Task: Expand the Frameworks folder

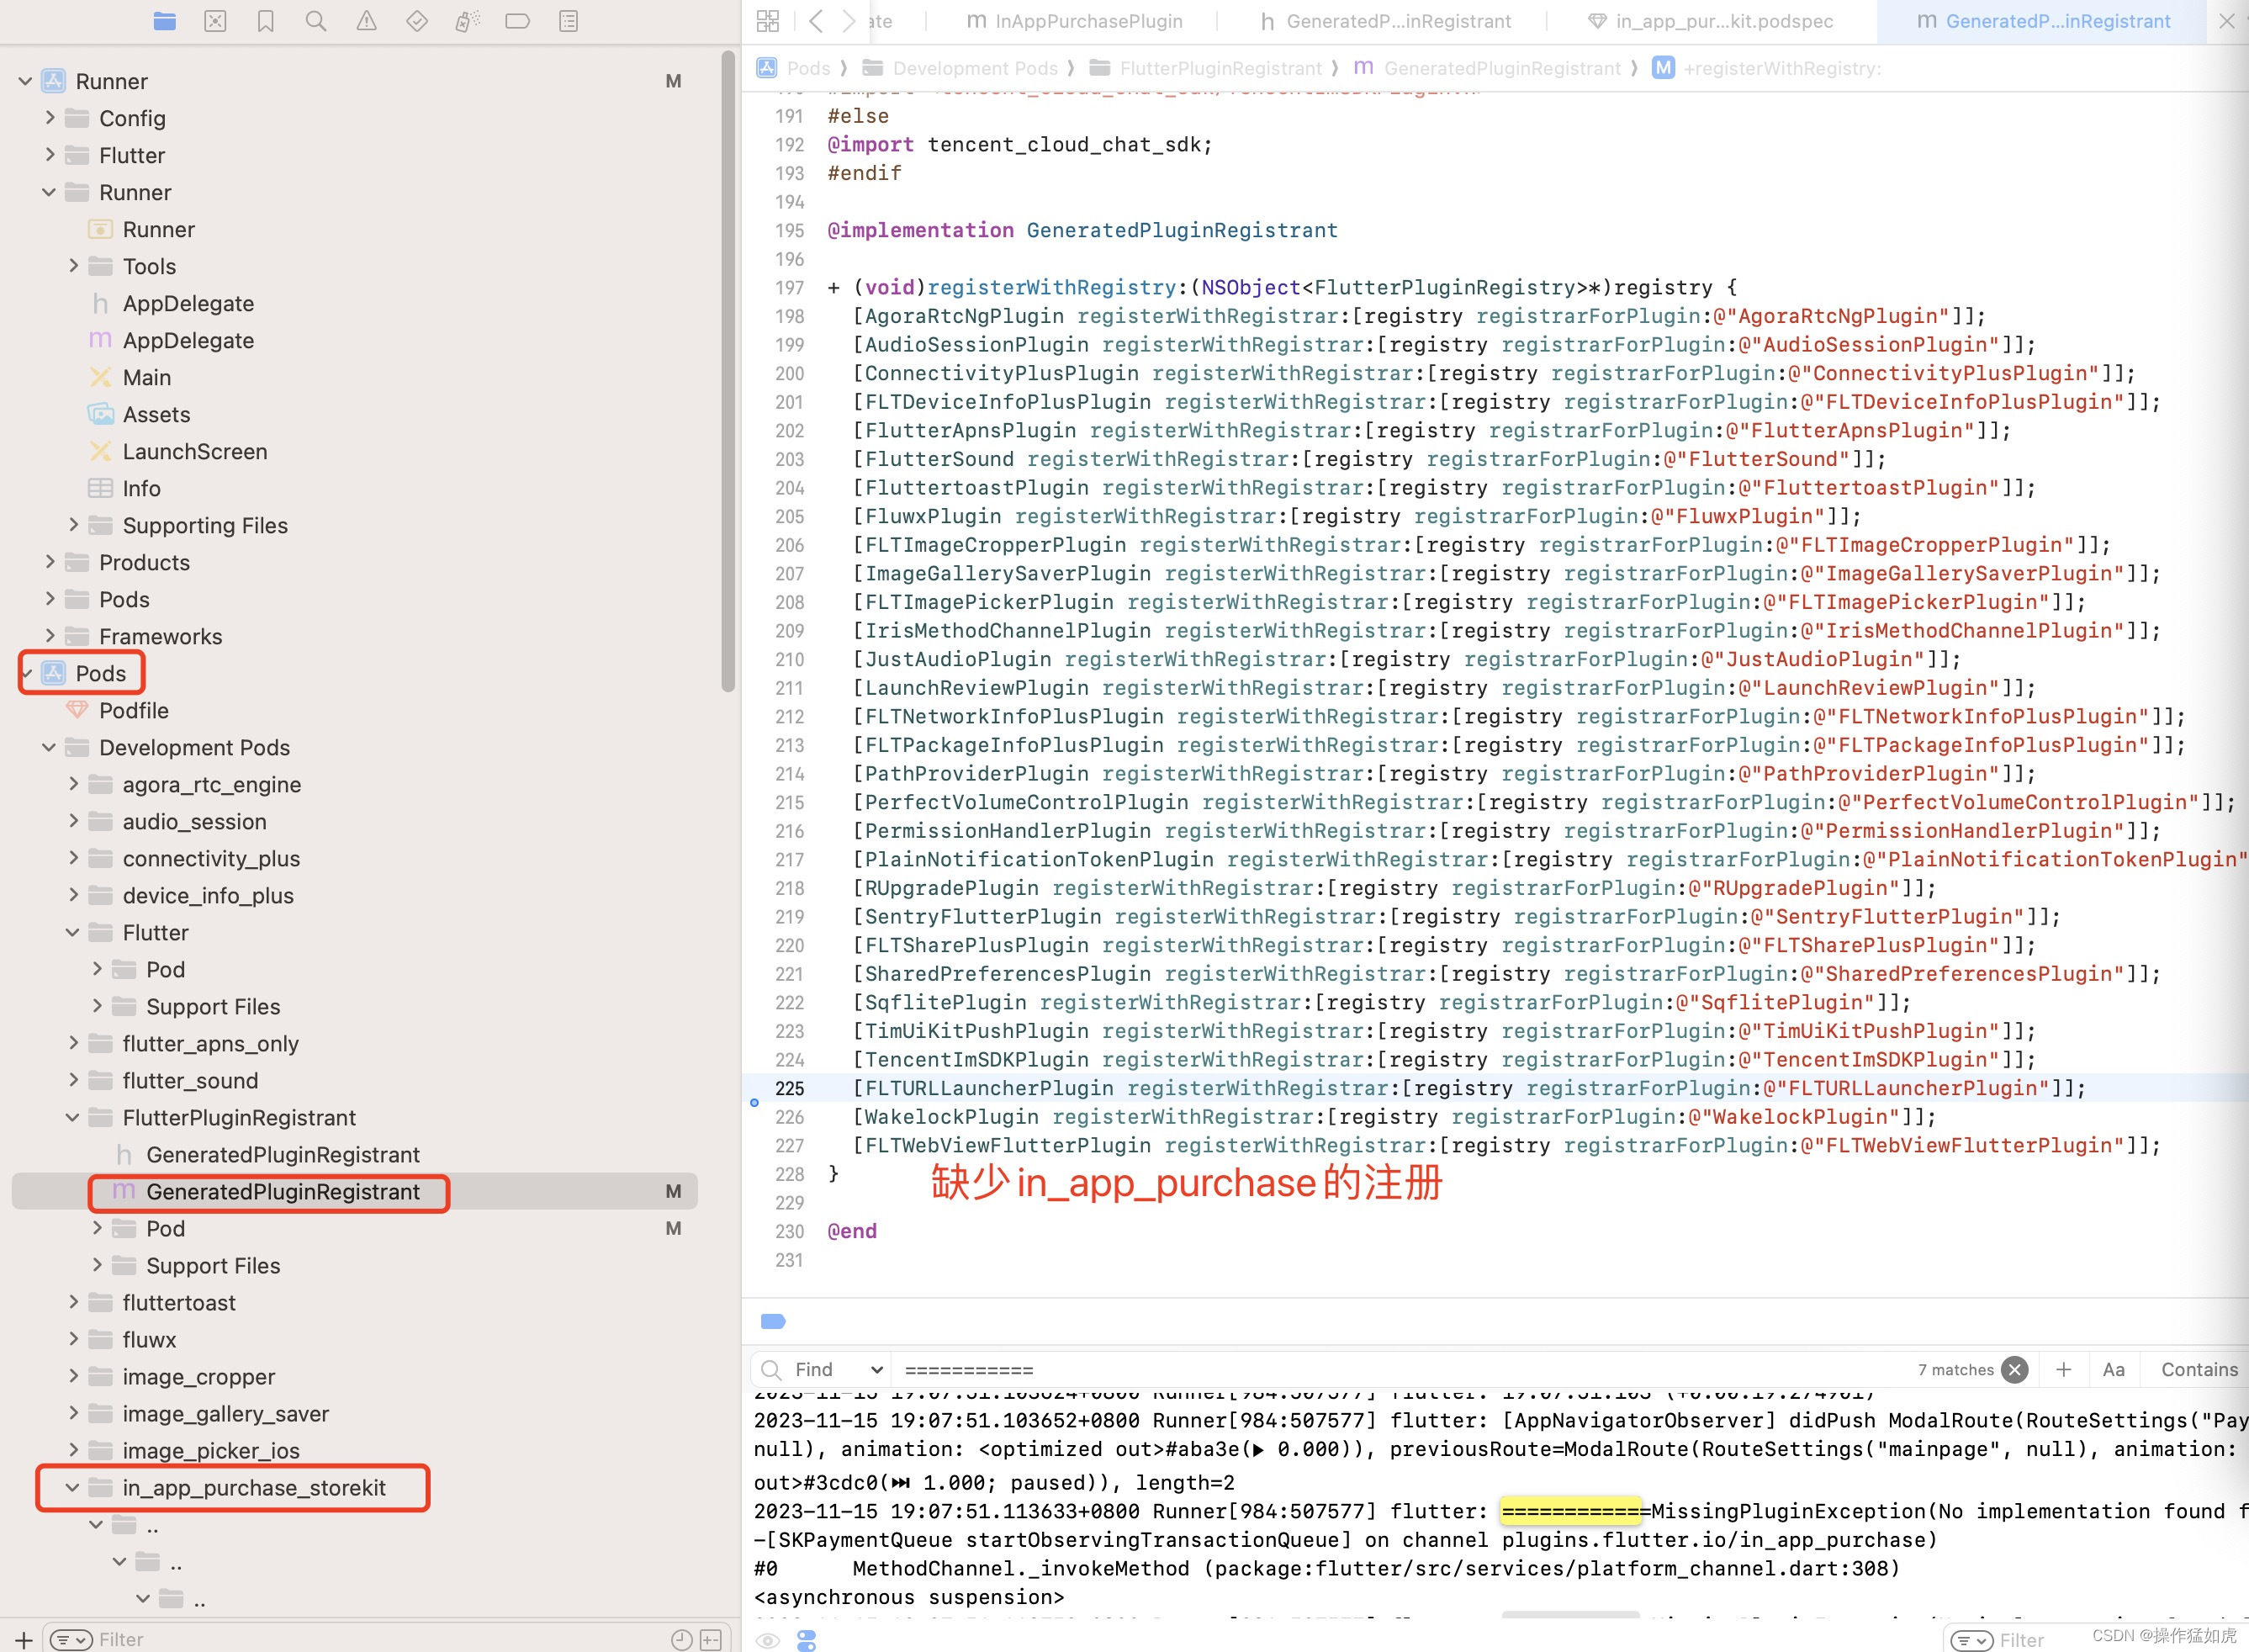Action: point(50,636)
